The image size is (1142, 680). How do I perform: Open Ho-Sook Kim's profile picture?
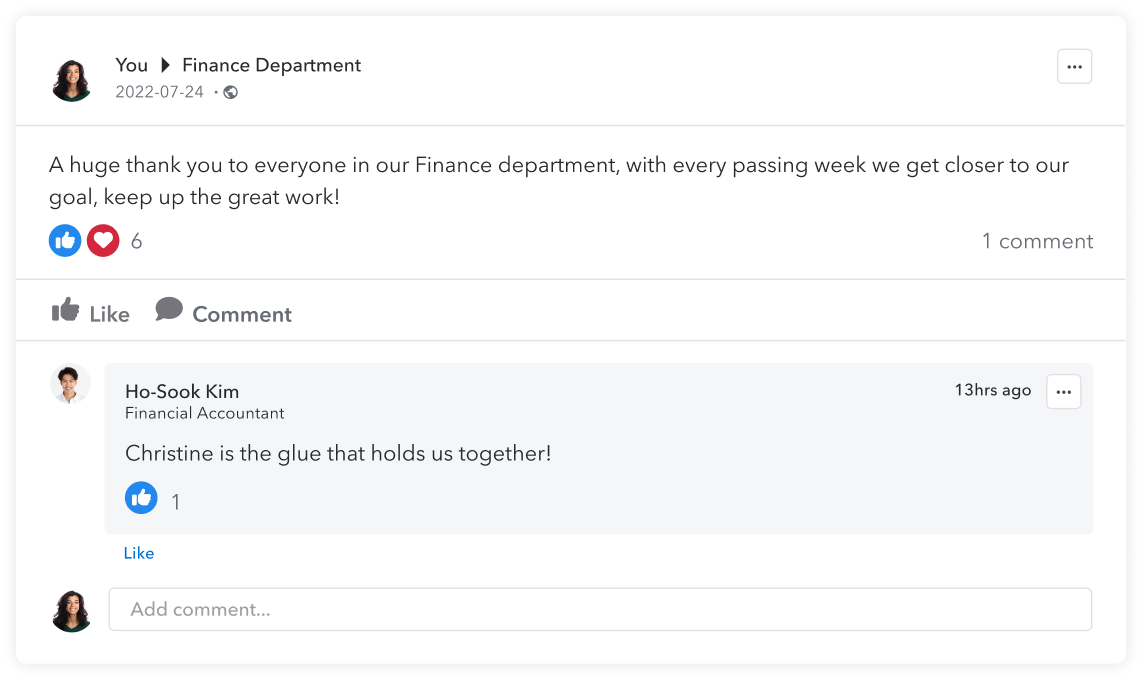pyautogui.click(x=70, y=385)
